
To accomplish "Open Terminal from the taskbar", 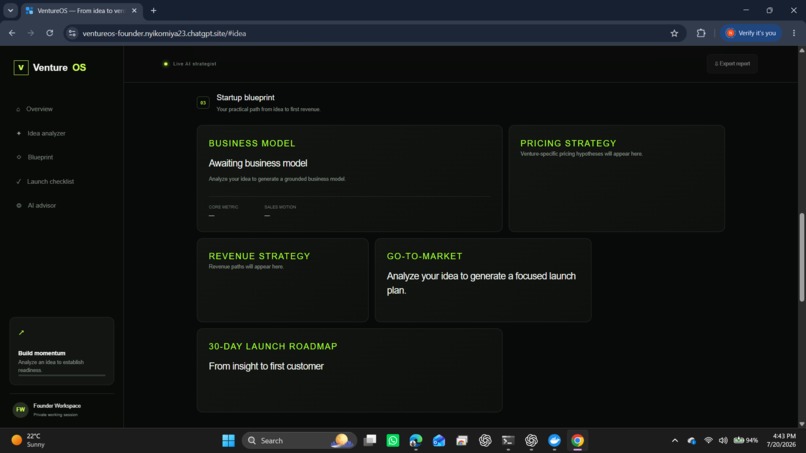I will pyautogui.click(x=508, y=441).
